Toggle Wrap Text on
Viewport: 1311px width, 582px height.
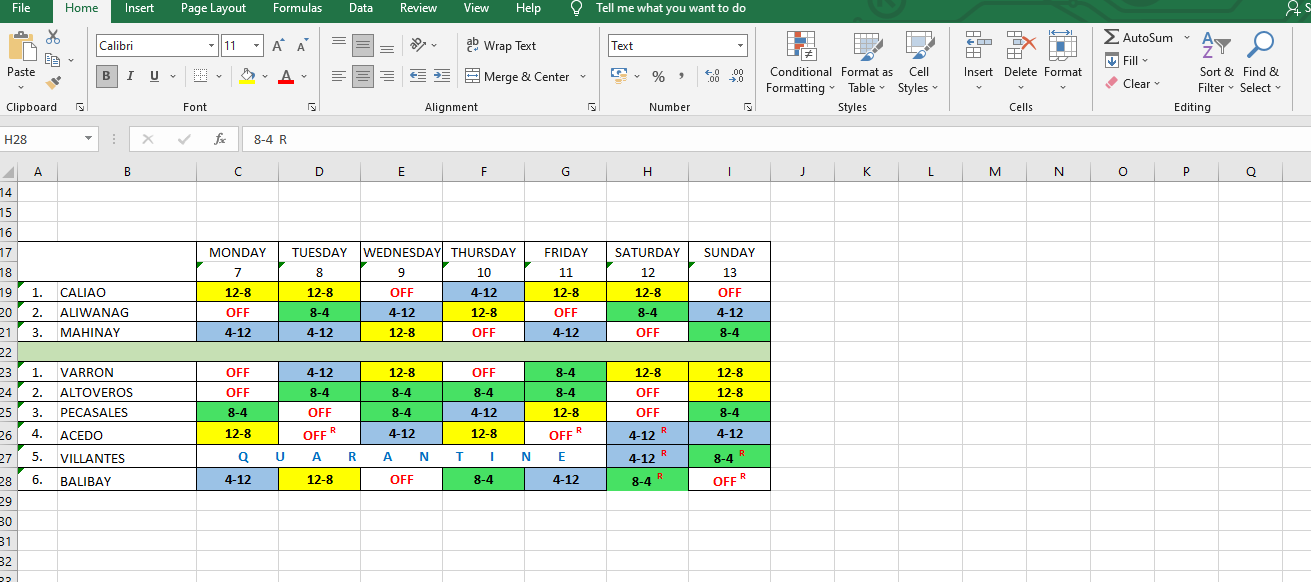[x=501, y=45]
